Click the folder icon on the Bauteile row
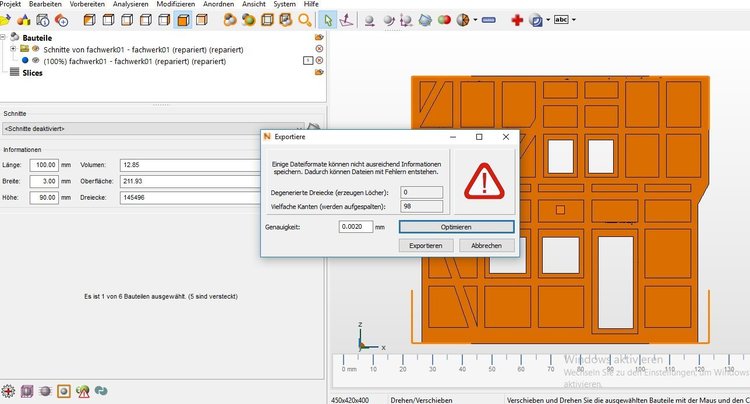750x404 pixels. (319, 37)
